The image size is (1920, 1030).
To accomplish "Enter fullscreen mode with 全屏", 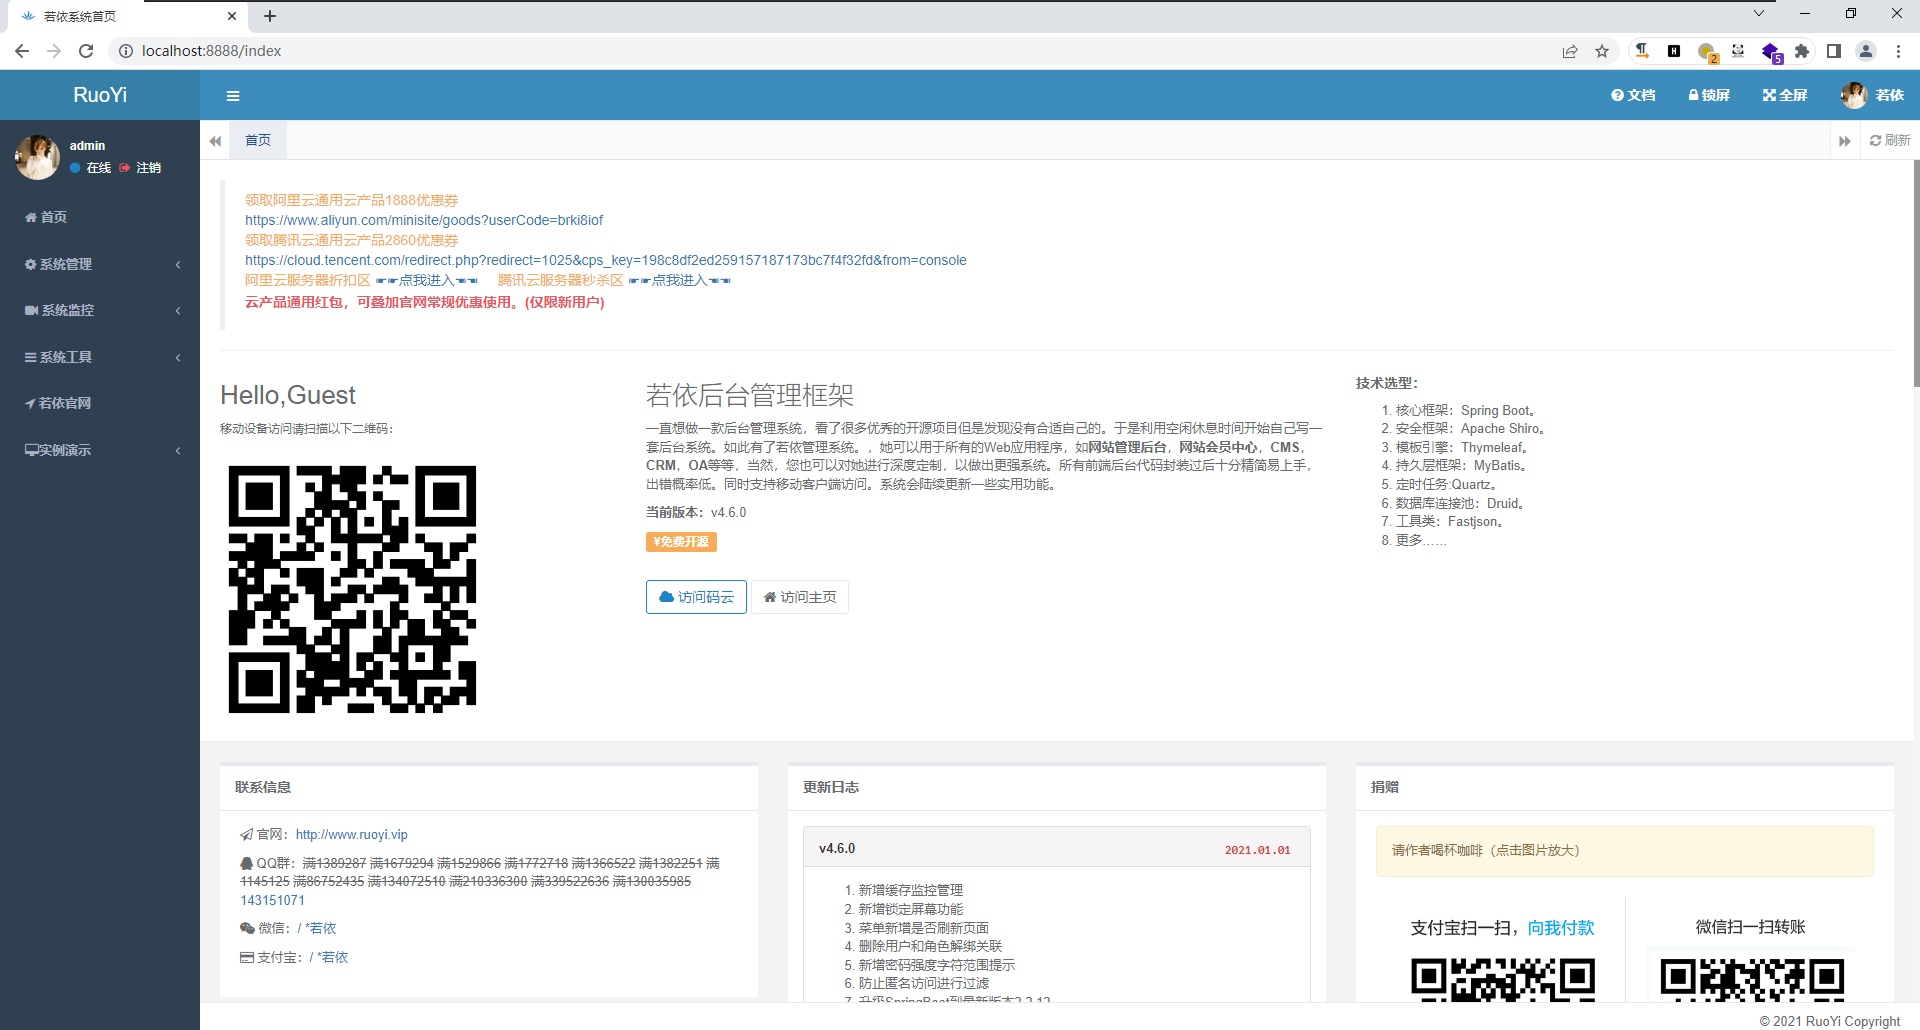I will (1785, 95).
